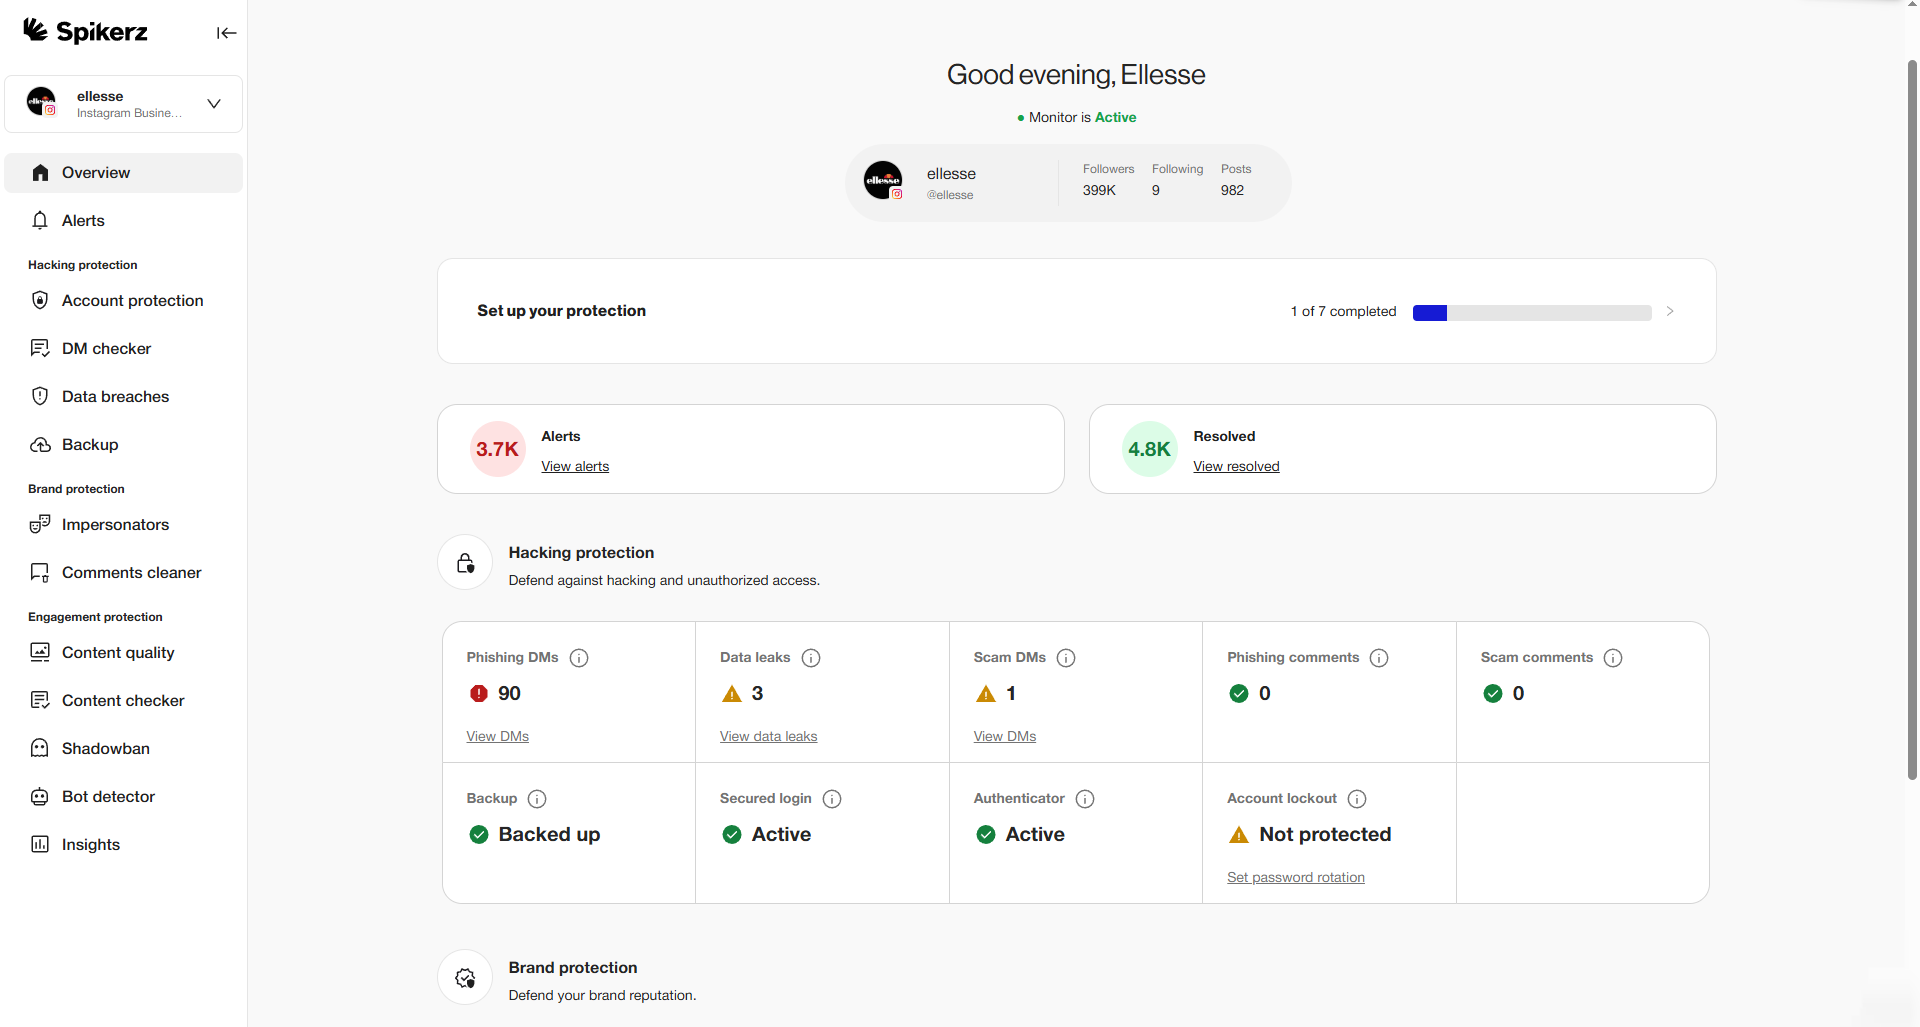Collapse the sidebar with arrow icon
This screenshot has width=1920, height=1027.
[227, 33]
